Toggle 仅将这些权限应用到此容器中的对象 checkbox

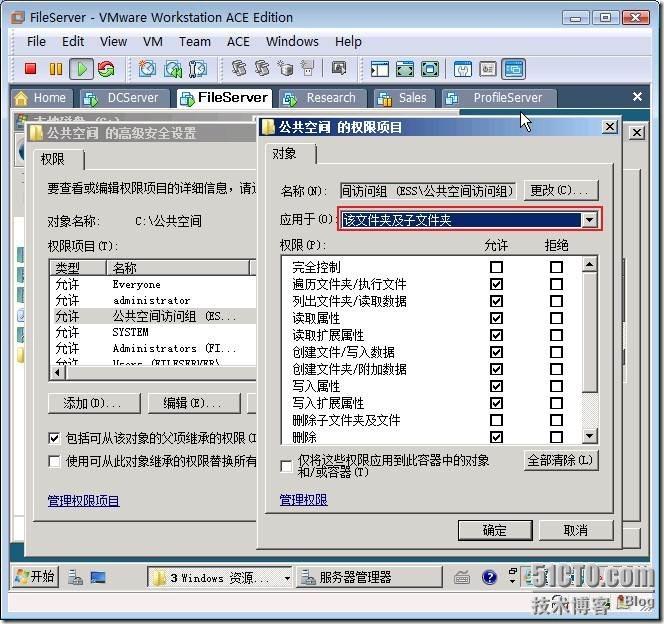point(286,466)
